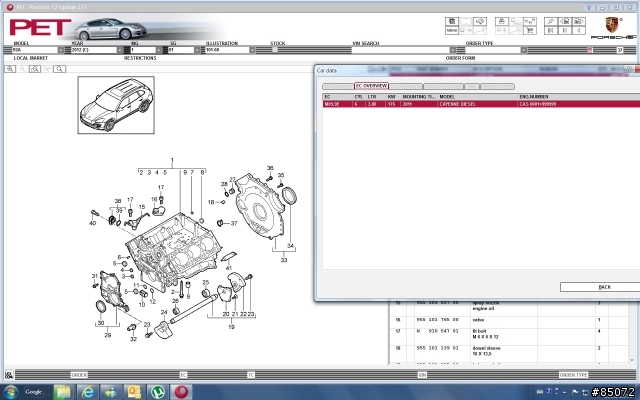The image size is (640, 400).
Task: Click the skip-to-end bar arrow icon
Action: 564,30
